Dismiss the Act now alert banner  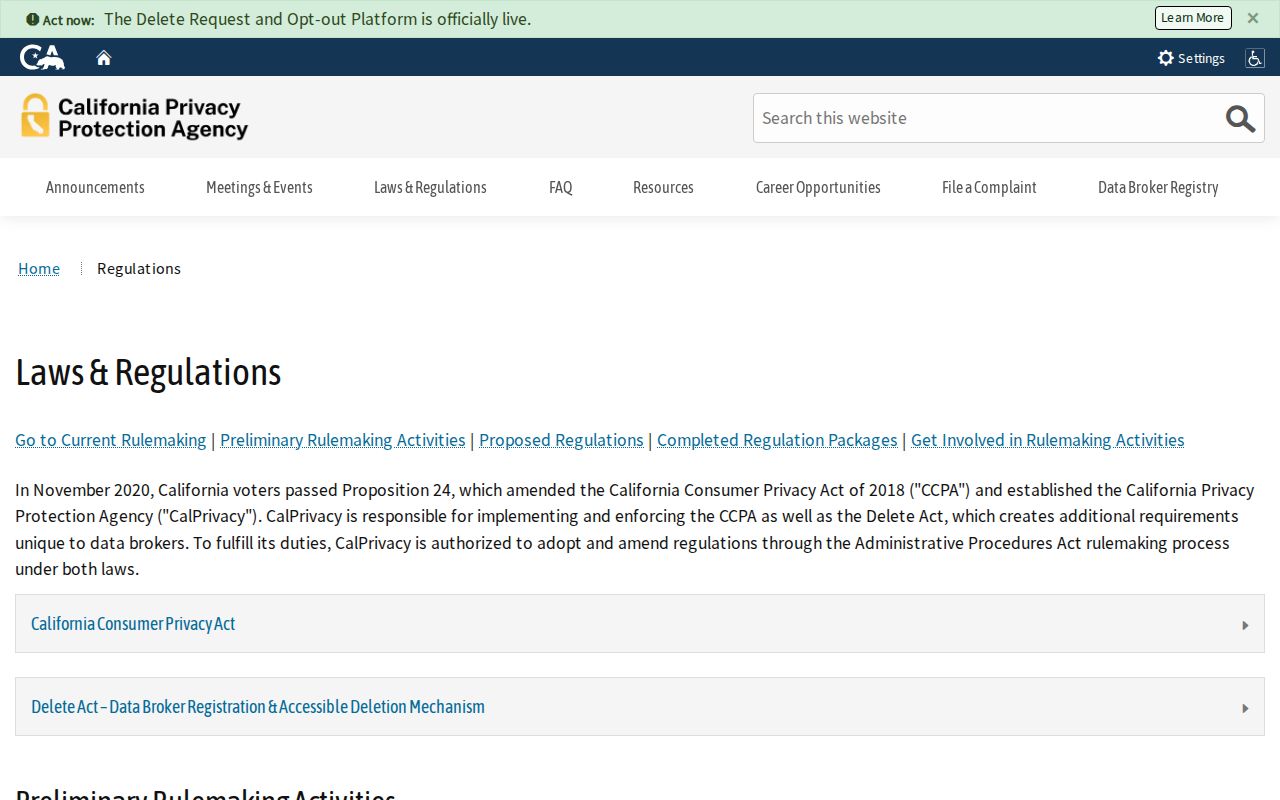[1253, 18]
